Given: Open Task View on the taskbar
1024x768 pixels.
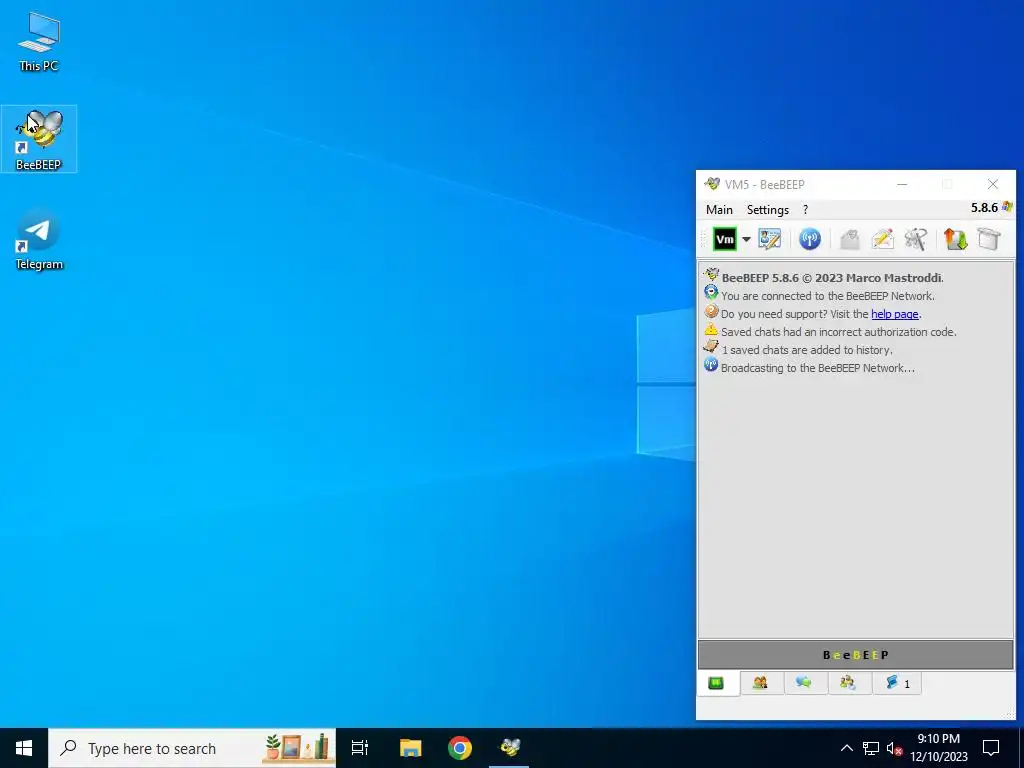Looking at the screenshot, I should [360, 748].
